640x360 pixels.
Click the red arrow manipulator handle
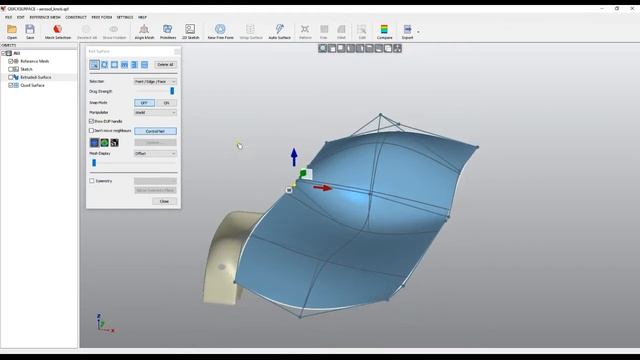pyautogui.click(x=323, y=188)
